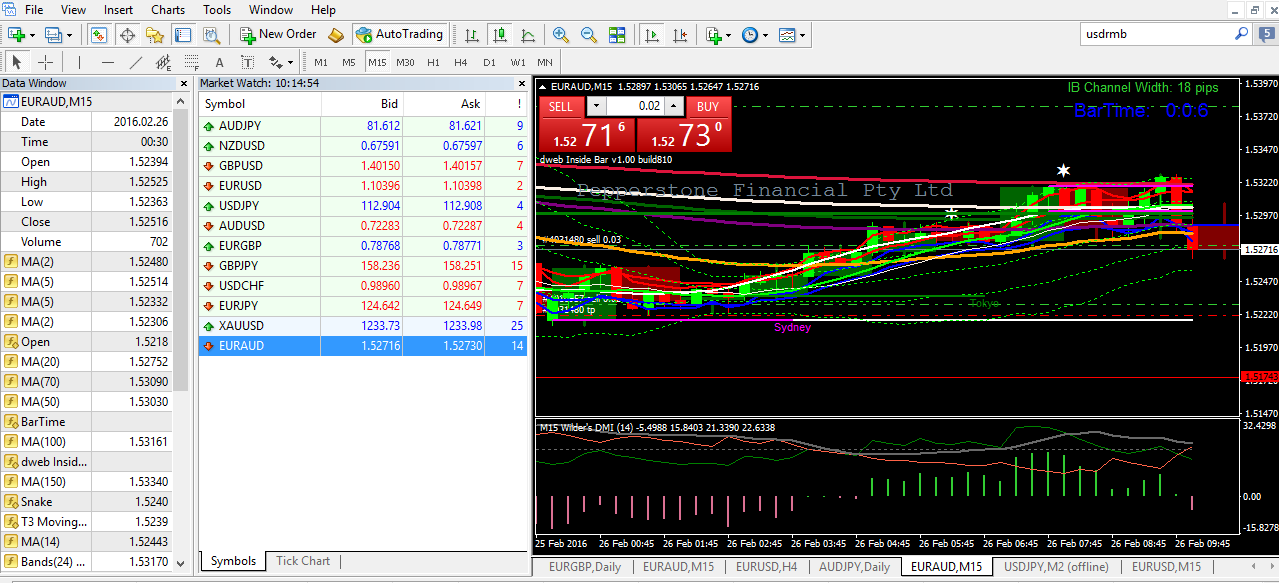This screenshot has height=583, width=1279.
Task: Switch chart to bar chart type
Action: click(471, 34)
